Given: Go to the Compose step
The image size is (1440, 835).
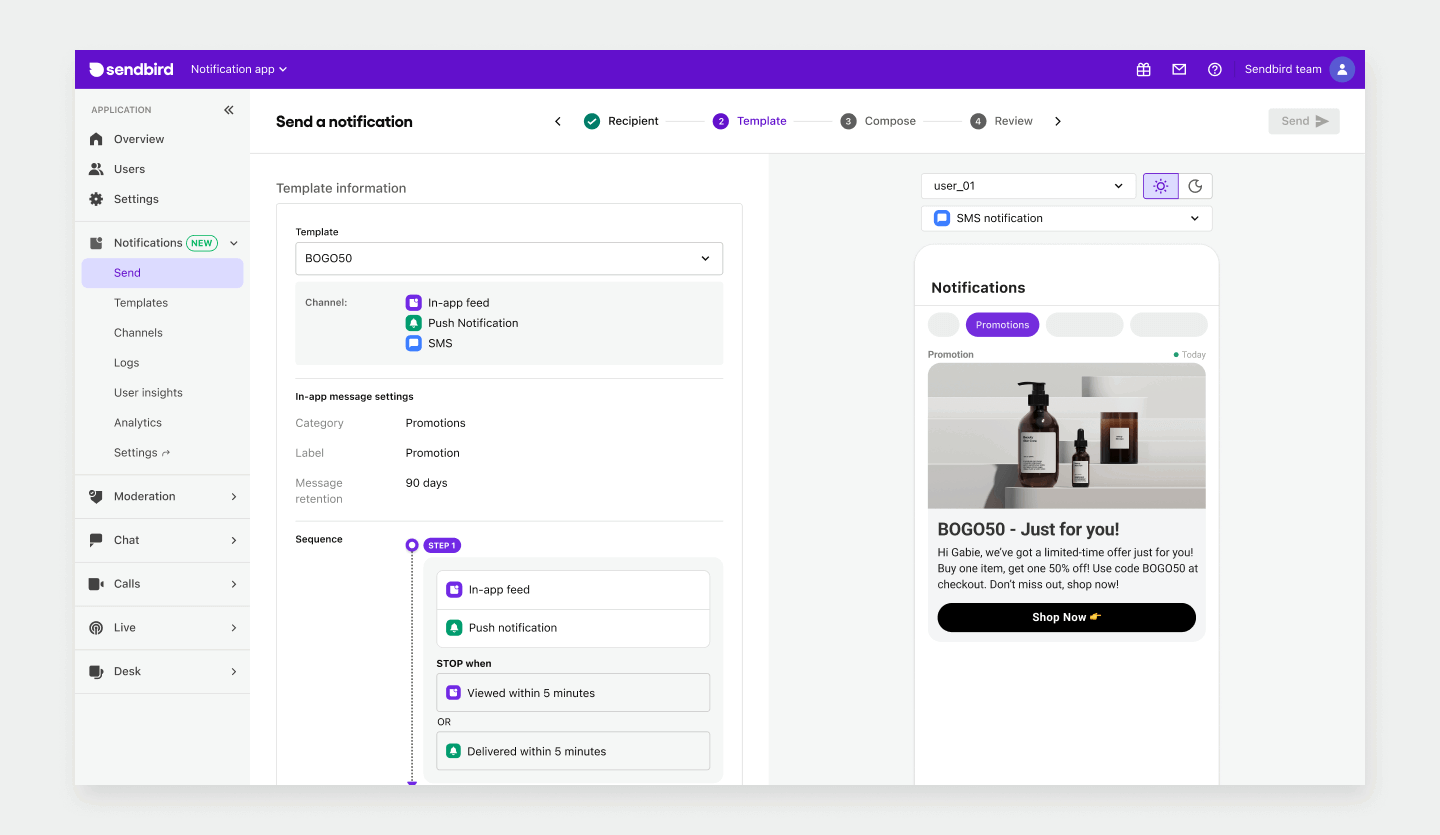Looking at the screenshot, I should (878, 121).
